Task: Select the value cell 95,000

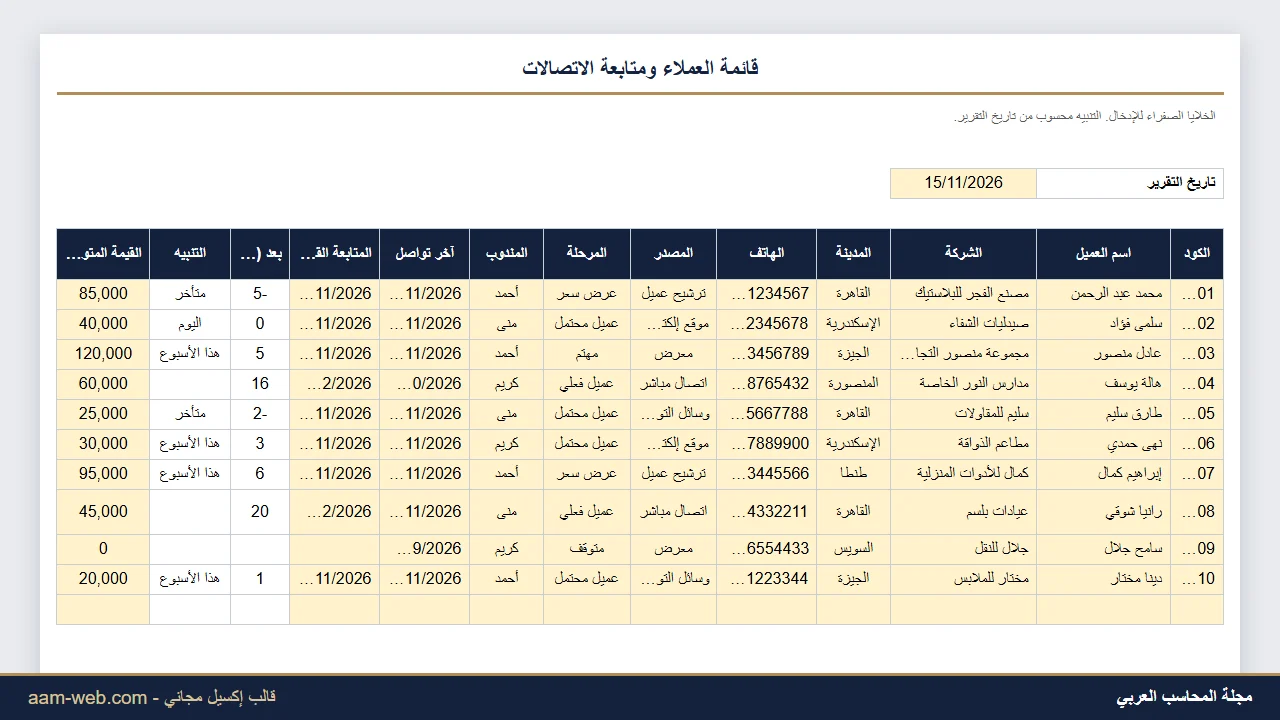Action: pyautogui.click(x=103, y=474)
